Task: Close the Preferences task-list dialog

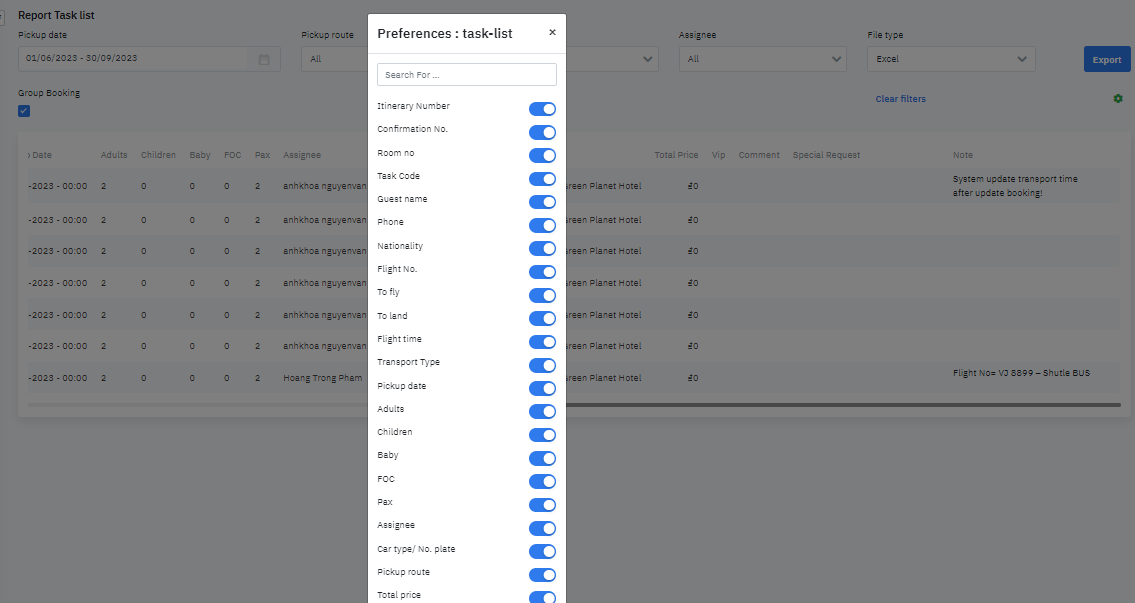Action: [552, 33]
